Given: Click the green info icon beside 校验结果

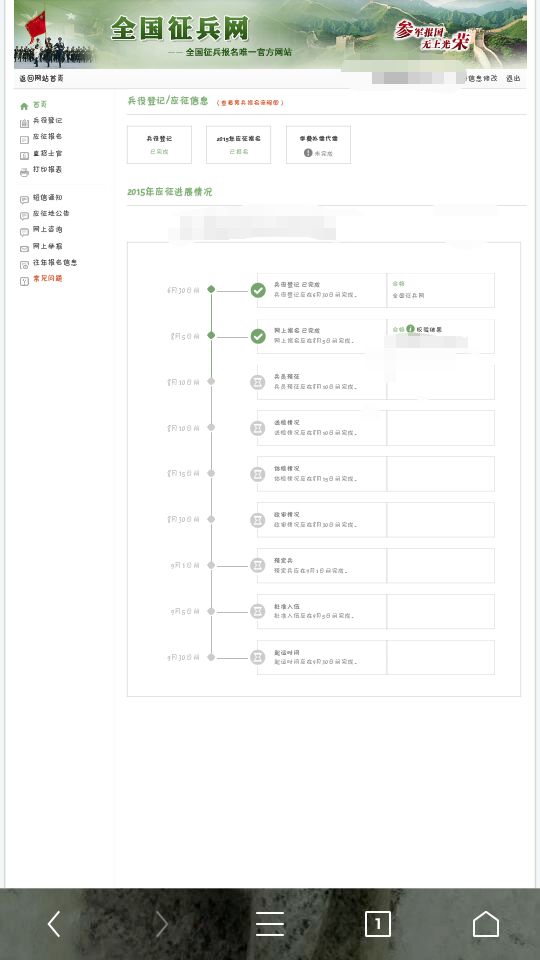Looking at the screenshot, I should pyautogui.click(x=410, y=329).
